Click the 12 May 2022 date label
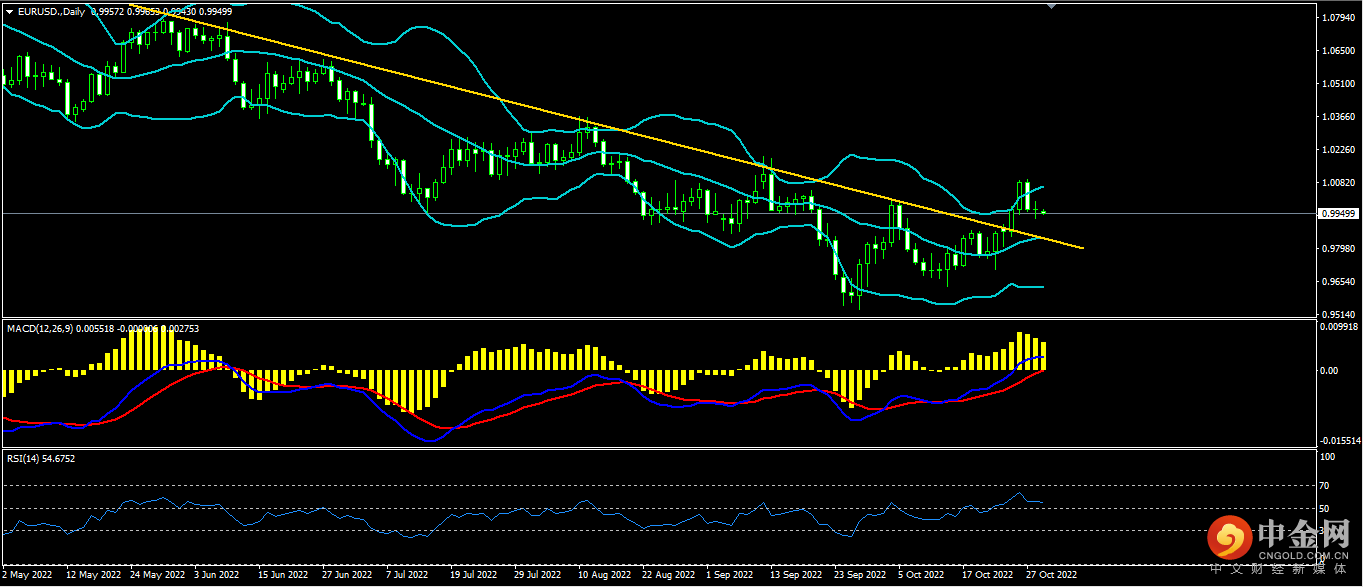1364x587 pixels. 92,576
